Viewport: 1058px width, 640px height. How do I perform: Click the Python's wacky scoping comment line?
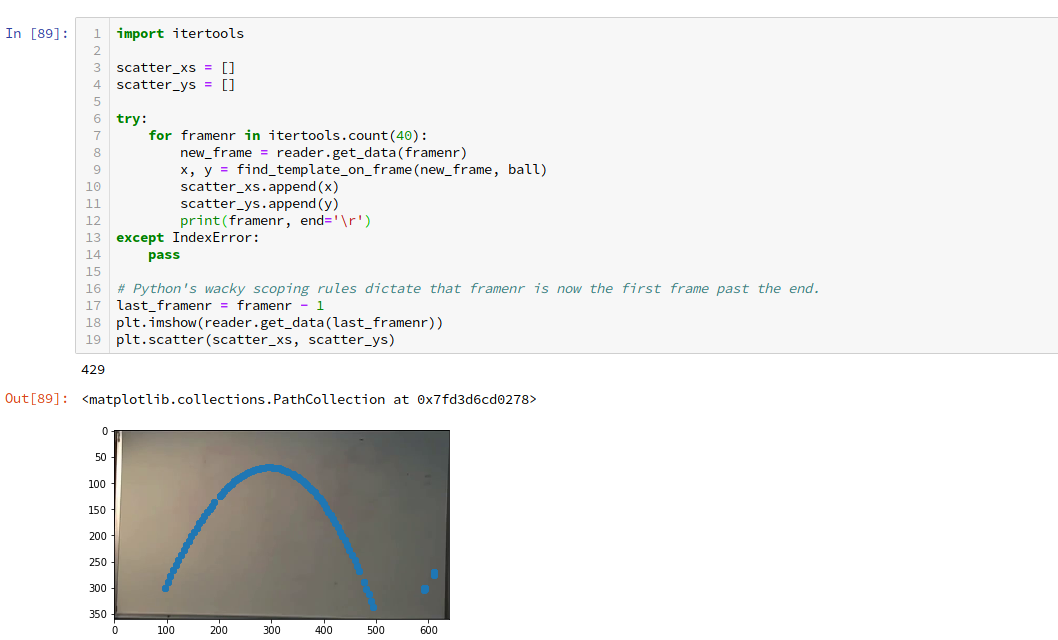pos(467,288)
